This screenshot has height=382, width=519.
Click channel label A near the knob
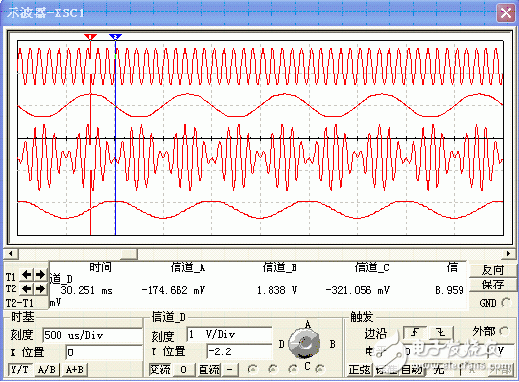(308, 324)
